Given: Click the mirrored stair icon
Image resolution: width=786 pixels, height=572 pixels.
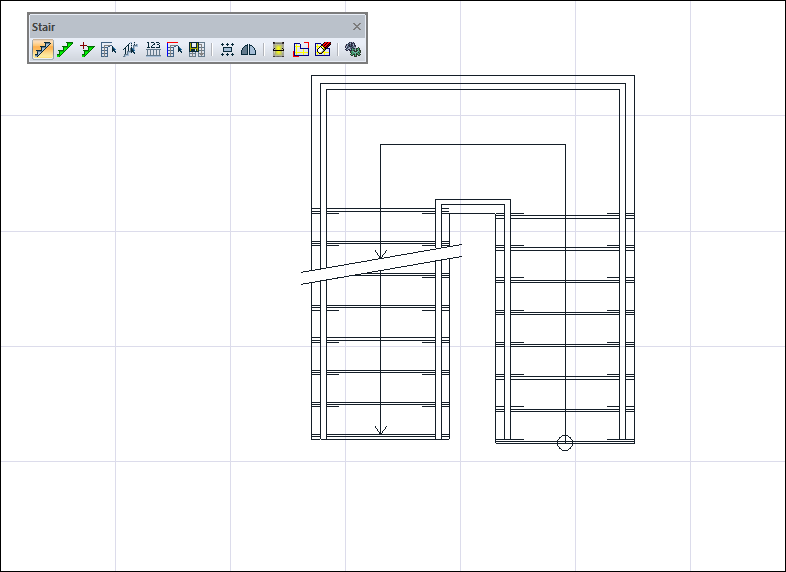Looking at the screenshot, I should 130,49.
